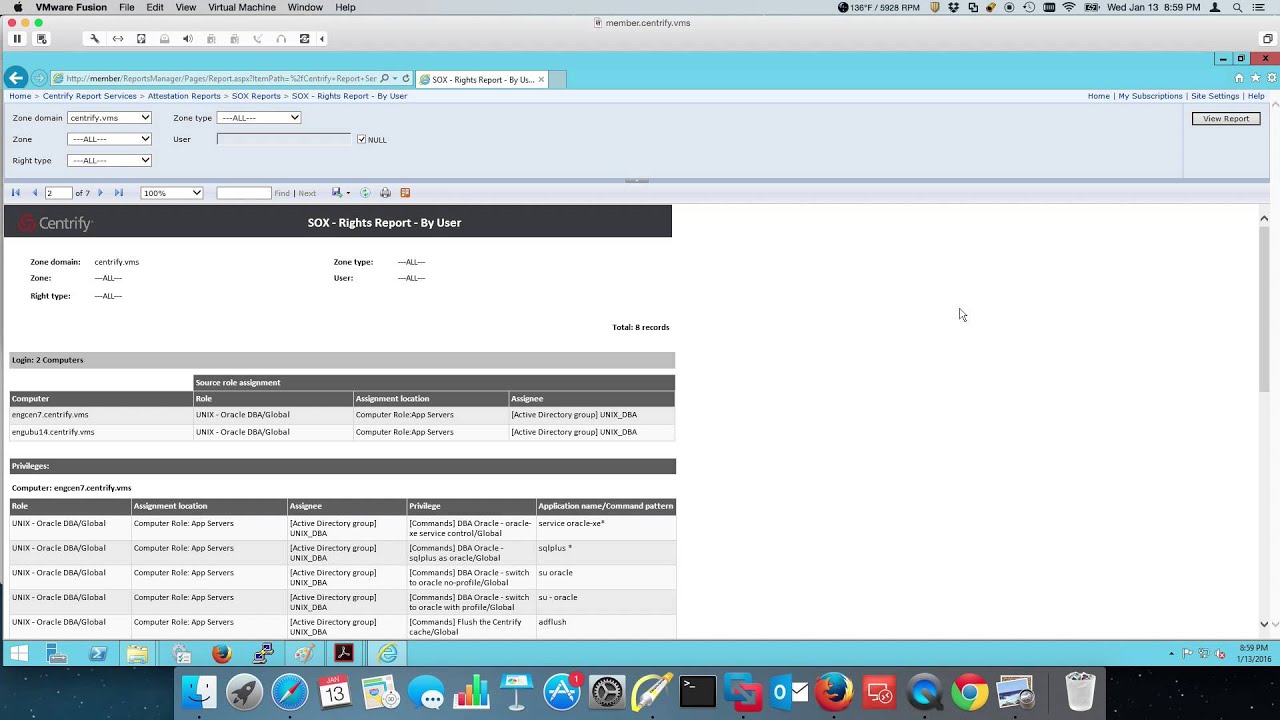Open Windows Start button

[x=18, y=654]
